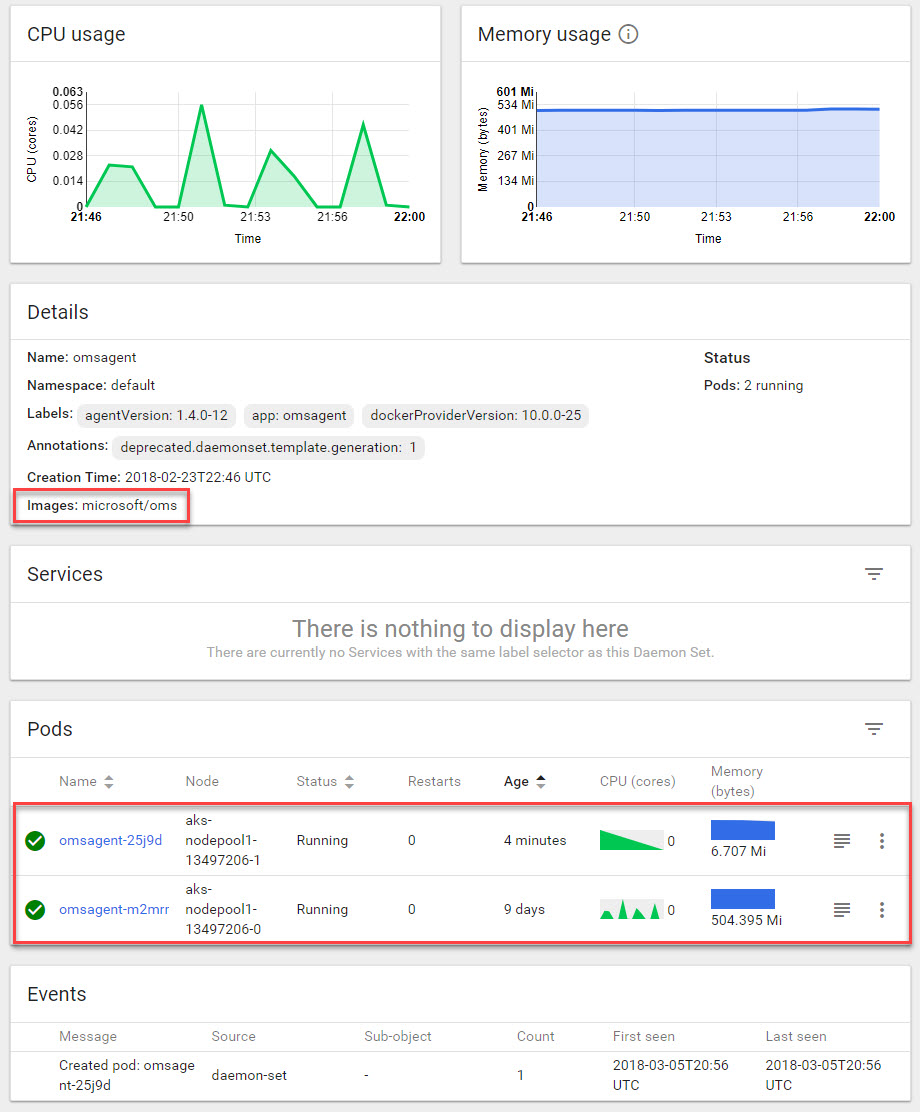Click the 'Created pod' event message row
920x1112 pixels.
click(127, 1074)
